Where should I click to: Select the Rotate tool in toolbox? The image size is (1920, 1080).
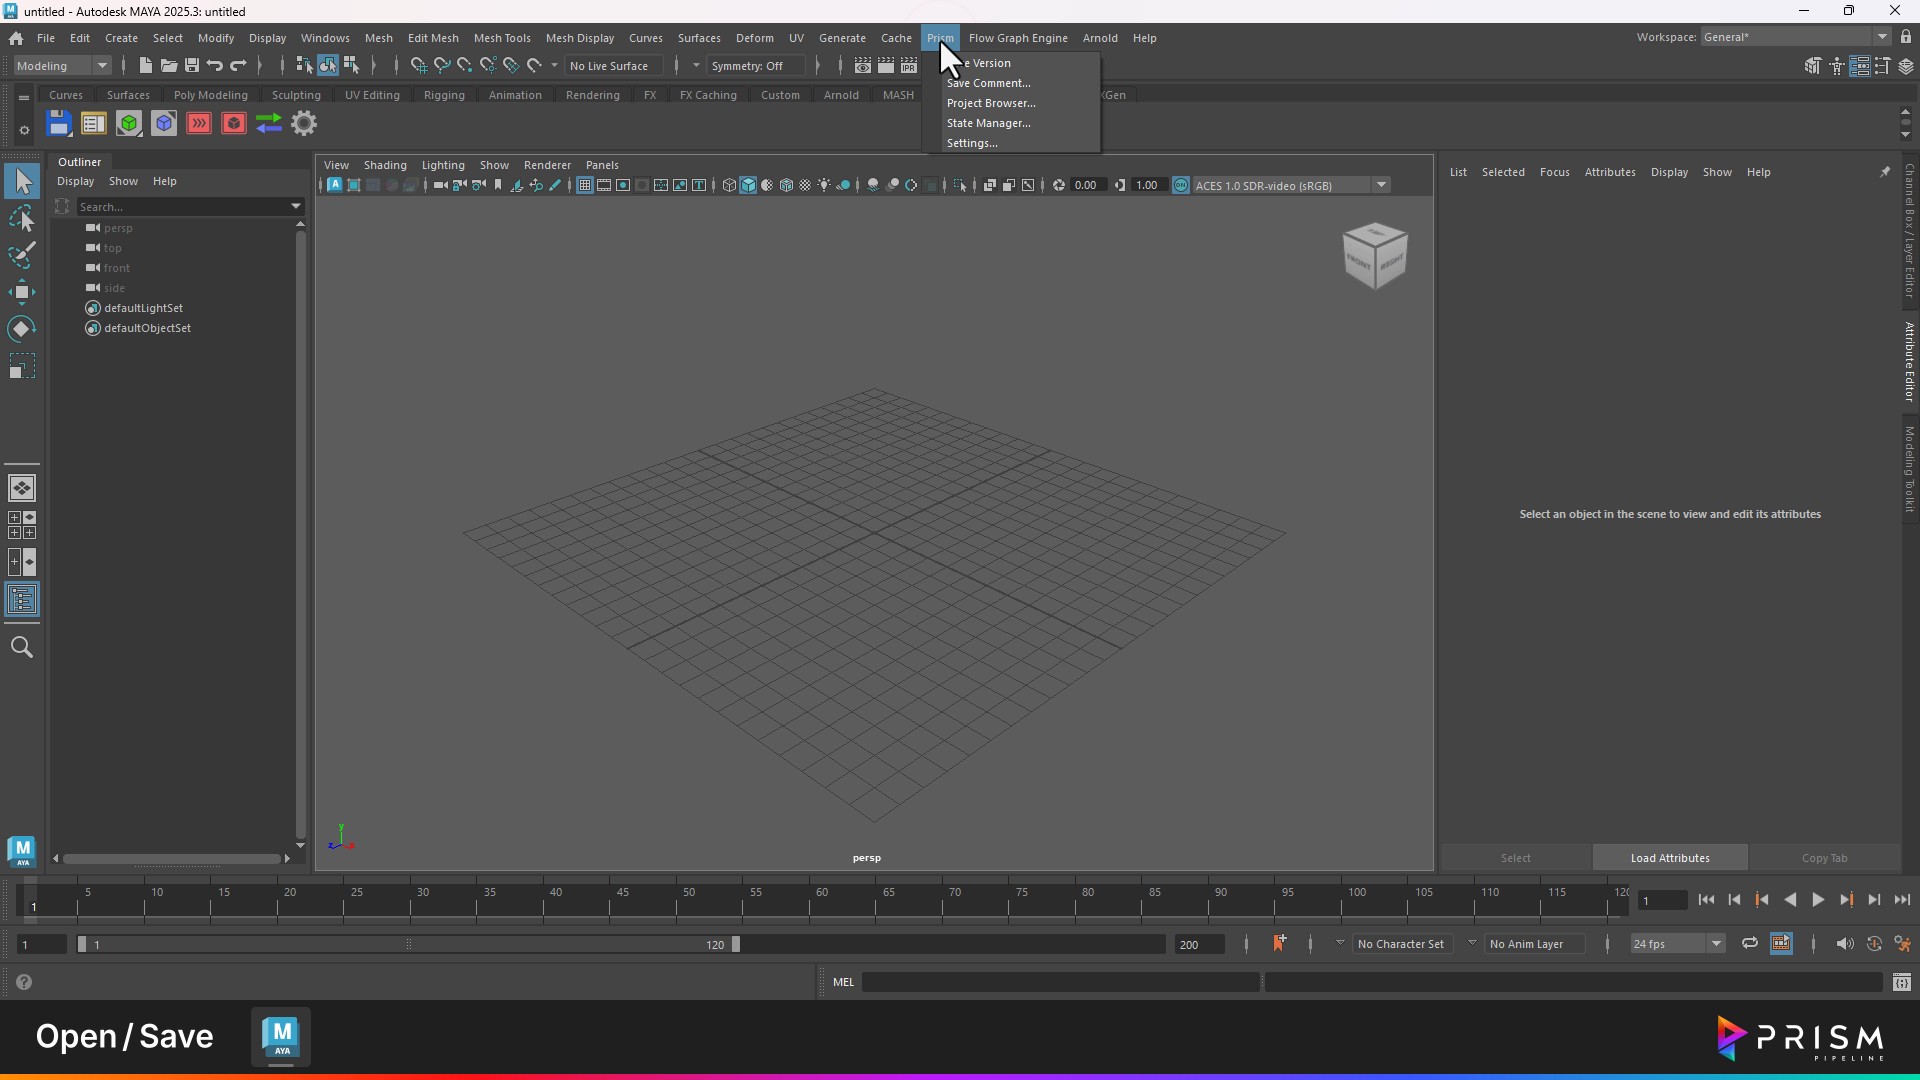point(22,329)
